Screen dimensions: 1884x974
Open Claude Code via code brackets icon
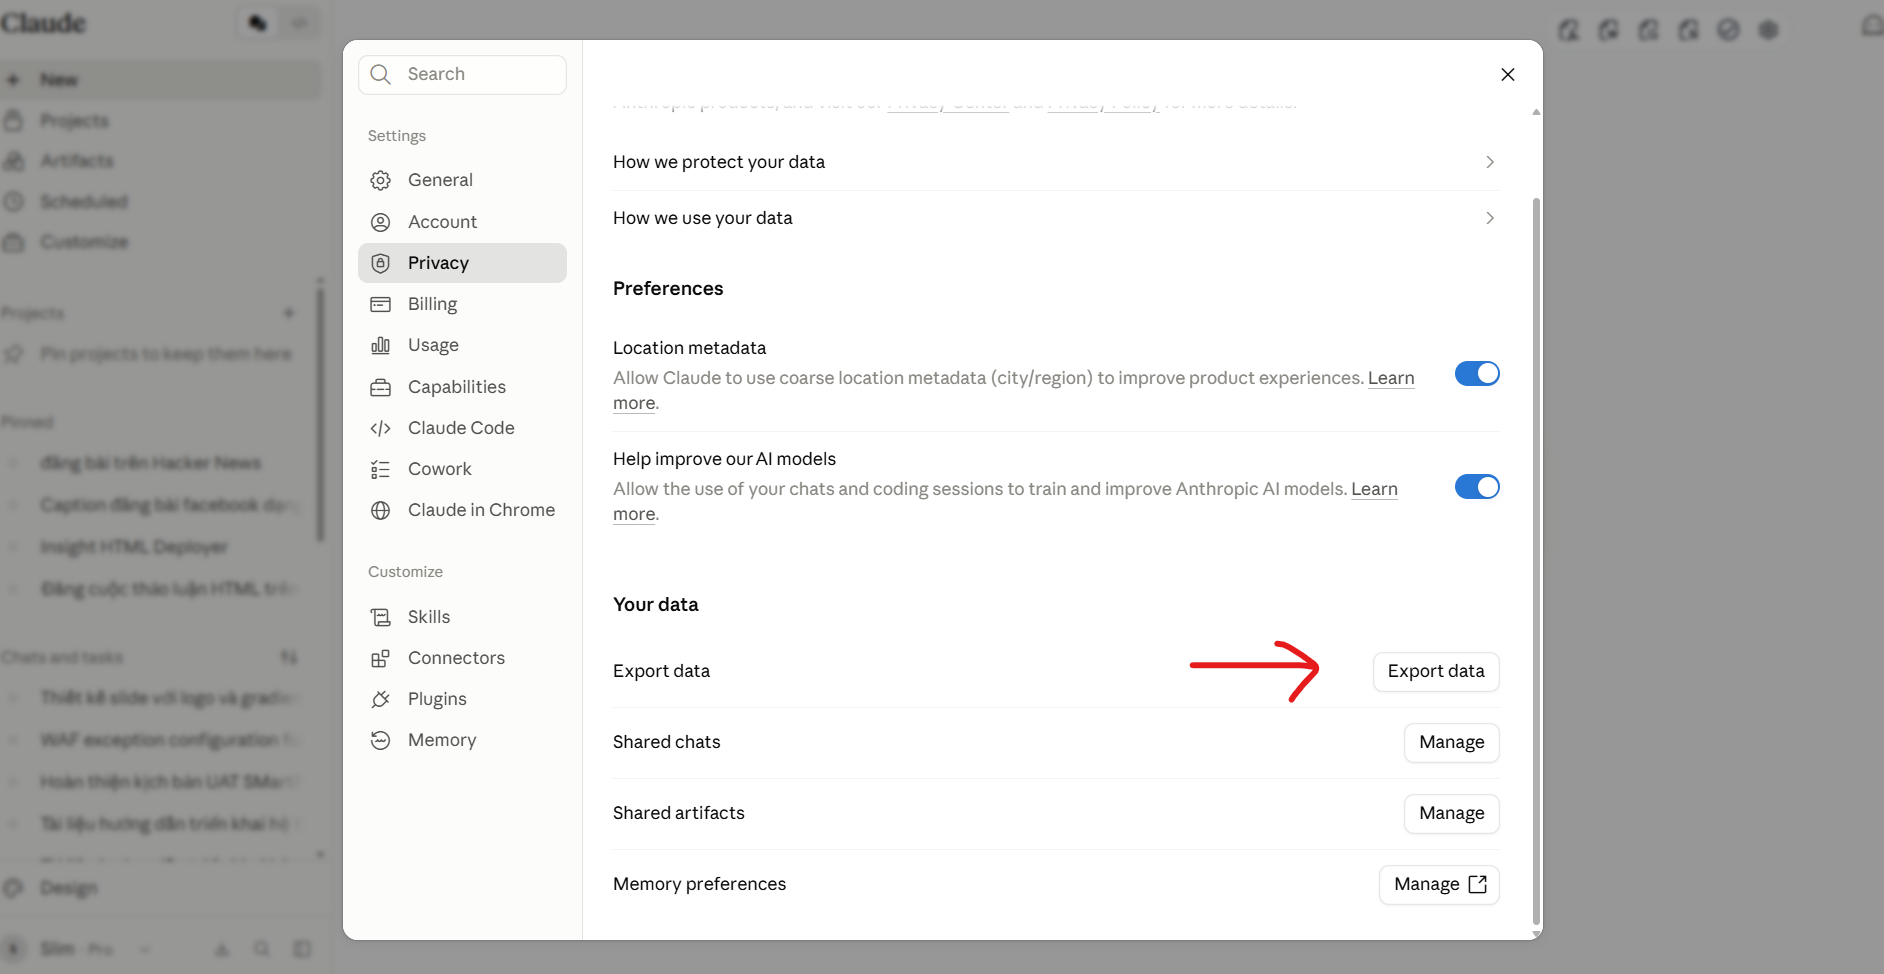pos(380,428)
